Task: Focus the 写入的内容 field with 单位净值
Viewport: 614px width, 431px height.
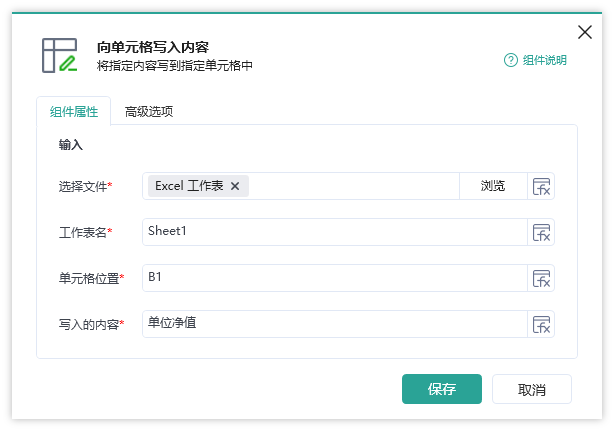Action: [335, 325]
